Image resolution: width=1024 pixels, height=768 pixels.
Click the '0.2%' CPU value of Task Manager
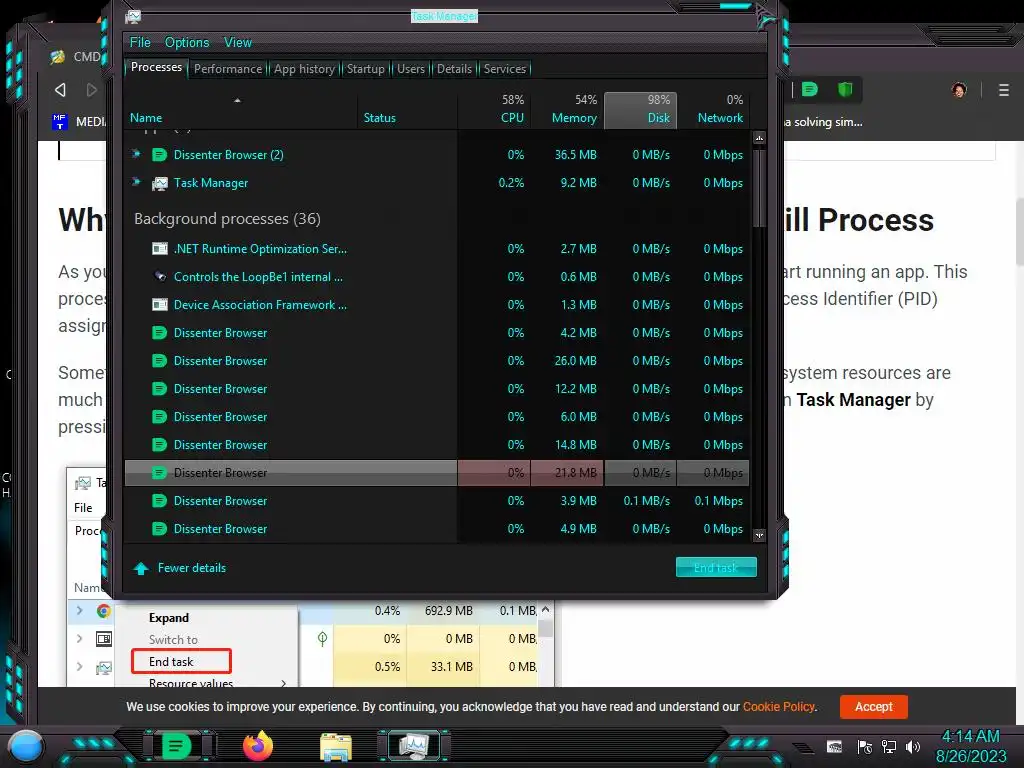click(511, 183)
